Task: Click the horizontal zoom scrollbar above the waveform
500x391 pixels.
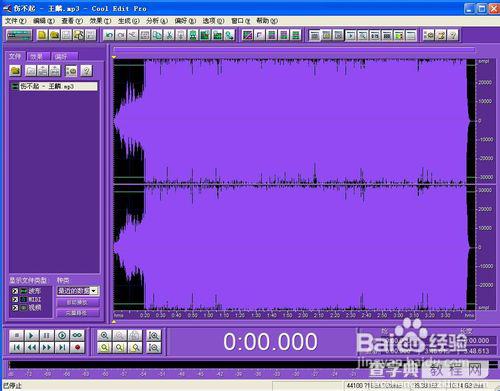Action: 294,50
